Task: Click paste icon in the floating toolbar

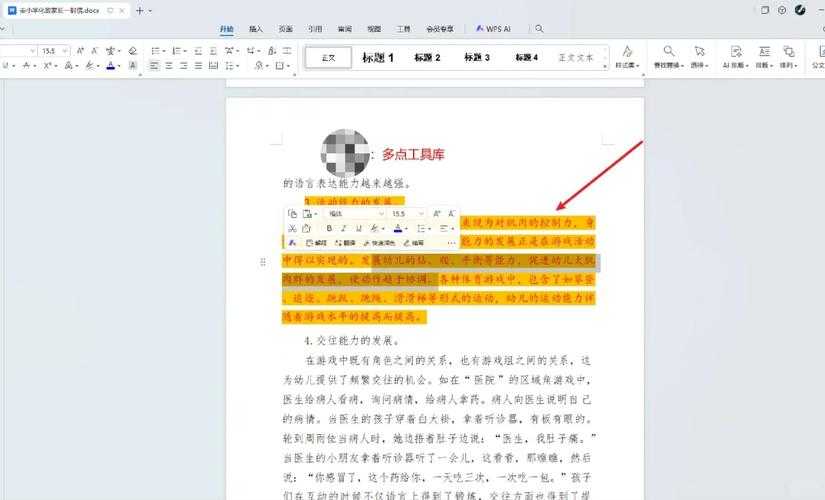Action: click(x=308, y=214)
